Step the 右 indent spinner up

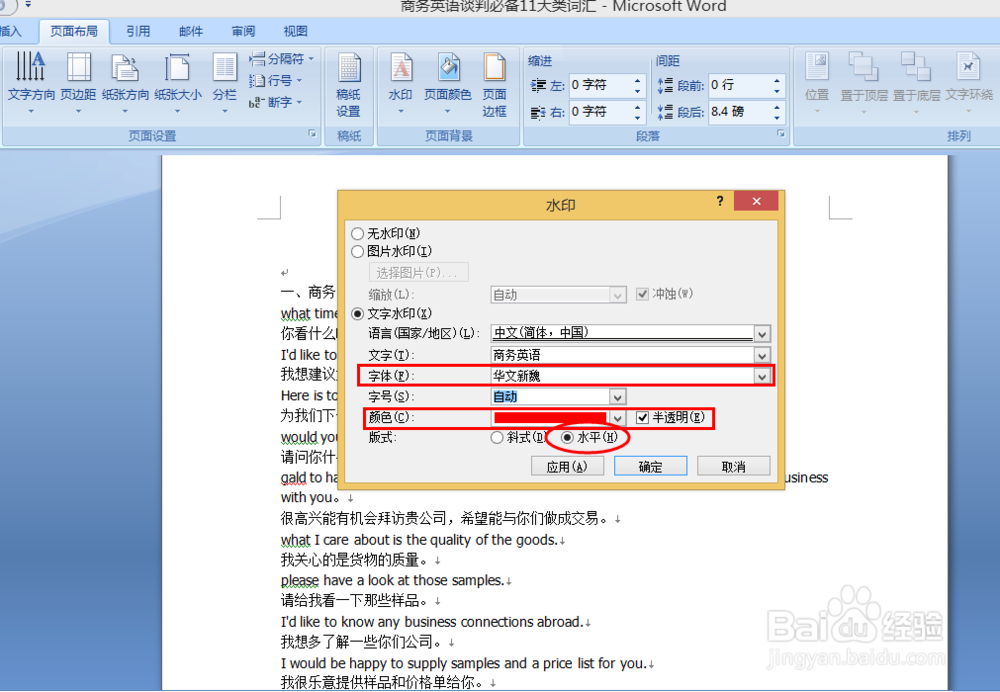click(637, 107)
